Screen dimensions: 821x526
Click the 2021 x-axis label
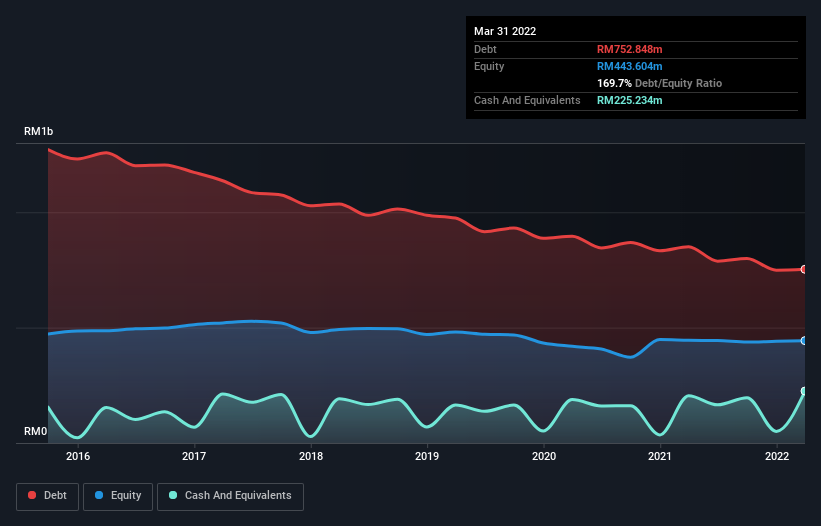tap(660, 456)
